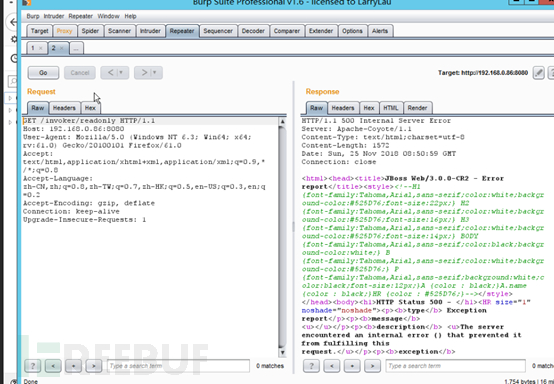Click the request pane scroll-up arrow
554x384 pixels.
pyautogui.click(x=282, y=122)
